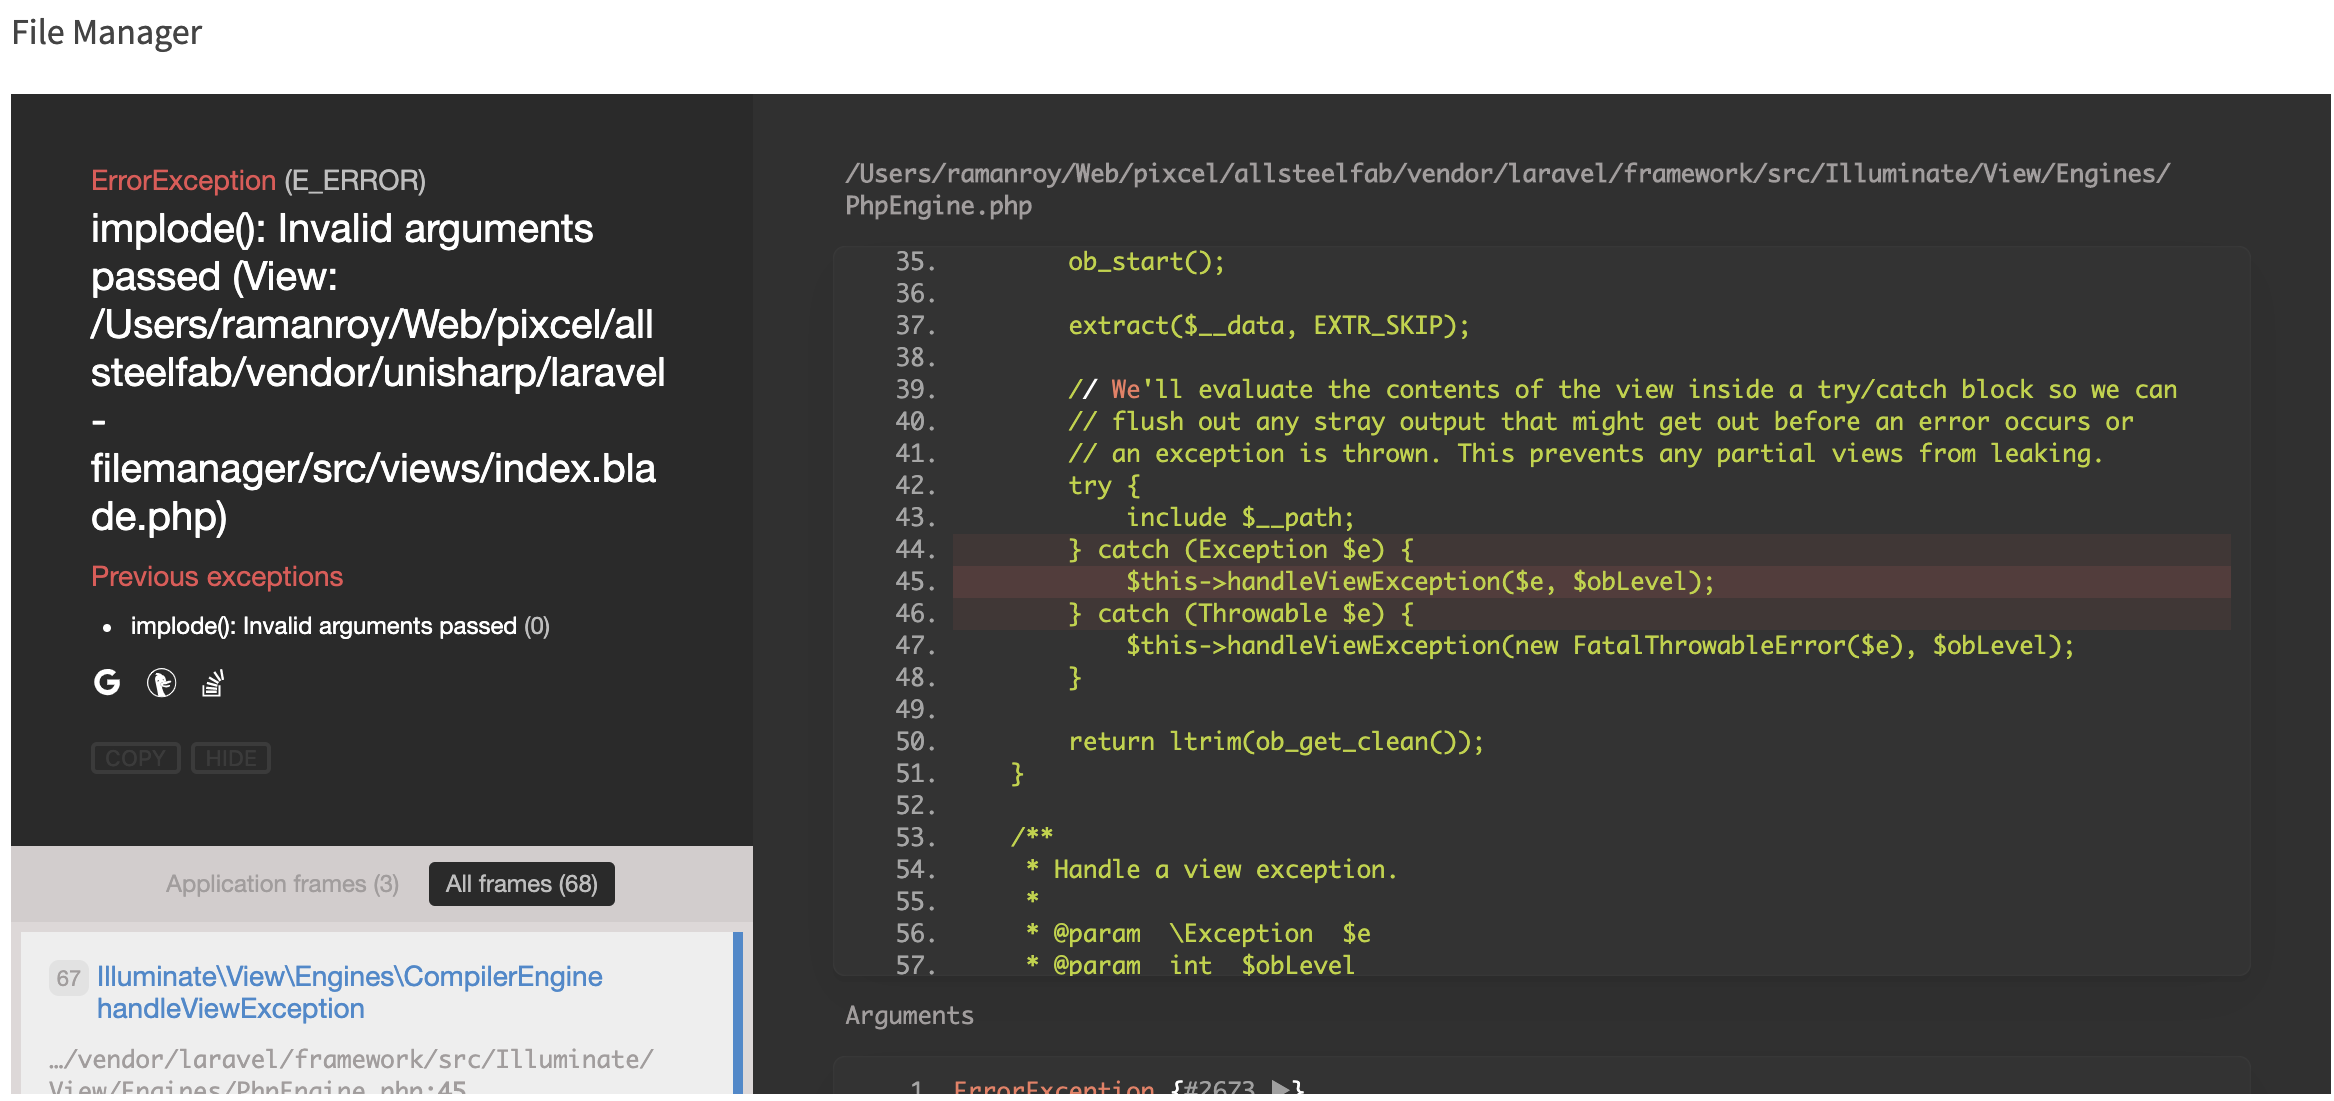Hide the exception message via HIDE

click(x=231, y=757)
